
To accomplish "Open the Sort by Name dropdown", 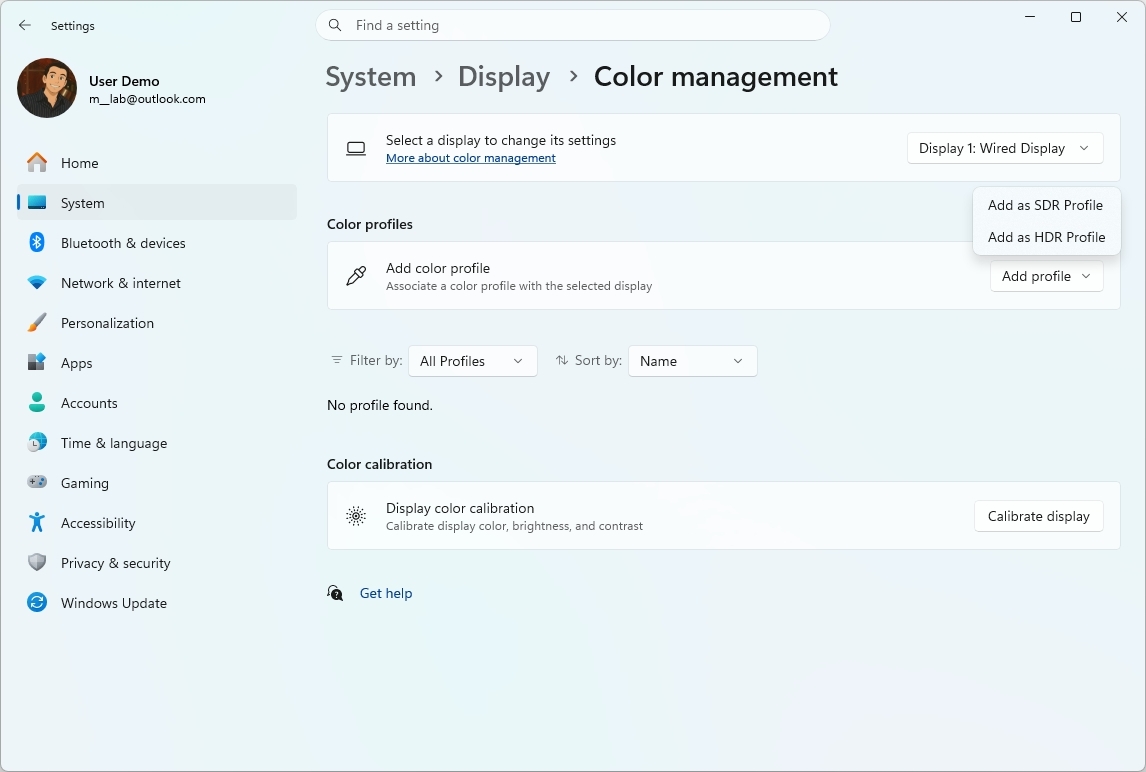I will 692,361.
